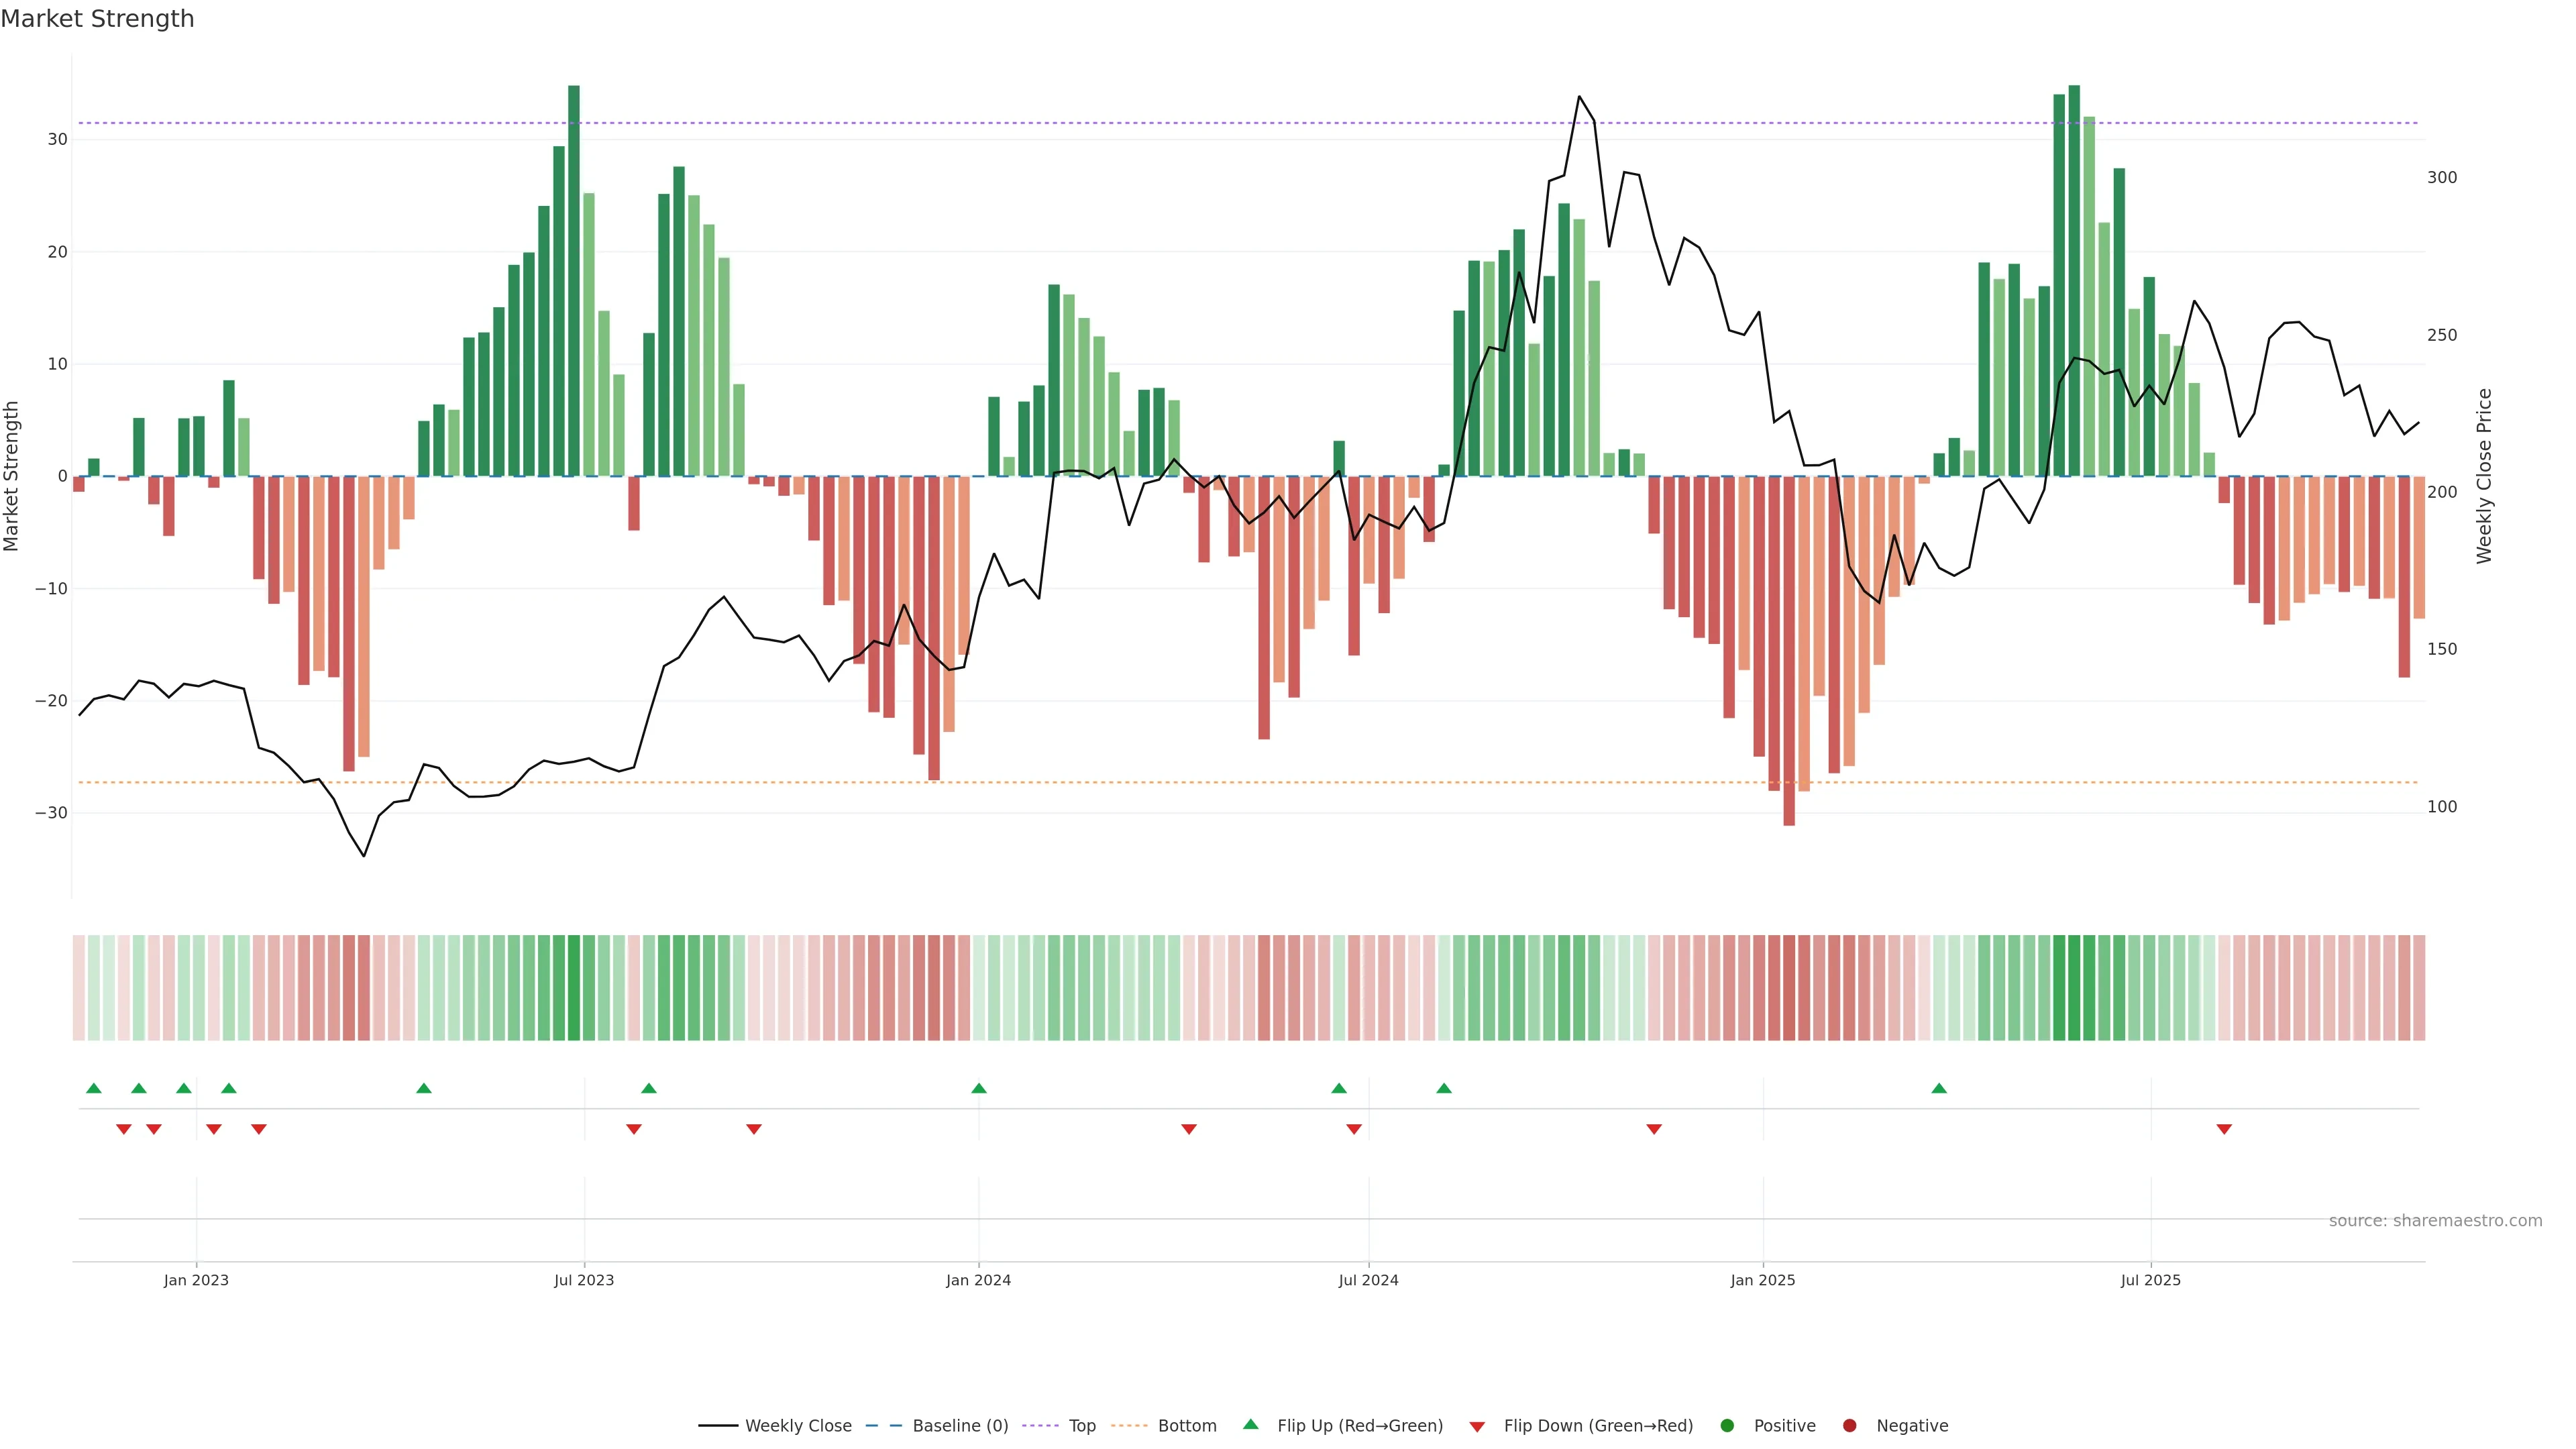This screenshot has height=1449, width=2576.
Task: Click the Positive green dot legend icon
Action: (1727, 1426)
